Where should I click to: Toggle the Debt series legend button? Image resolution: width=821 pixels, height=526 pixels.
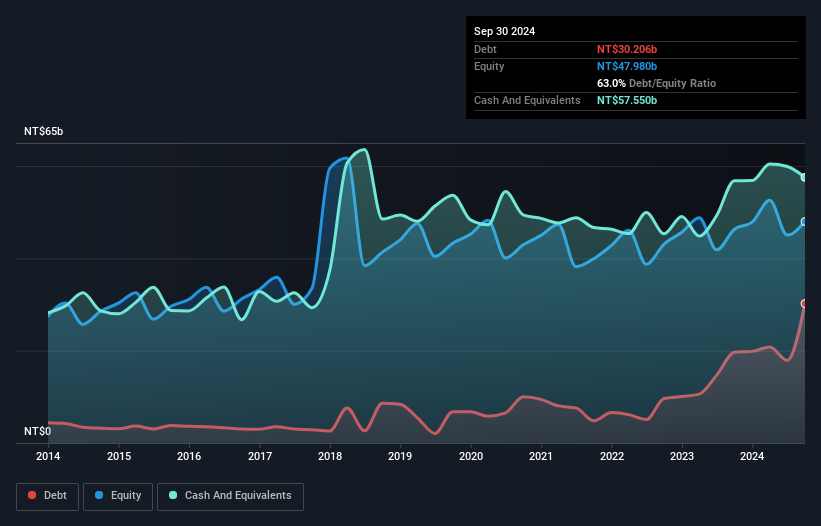coord(47,496)
